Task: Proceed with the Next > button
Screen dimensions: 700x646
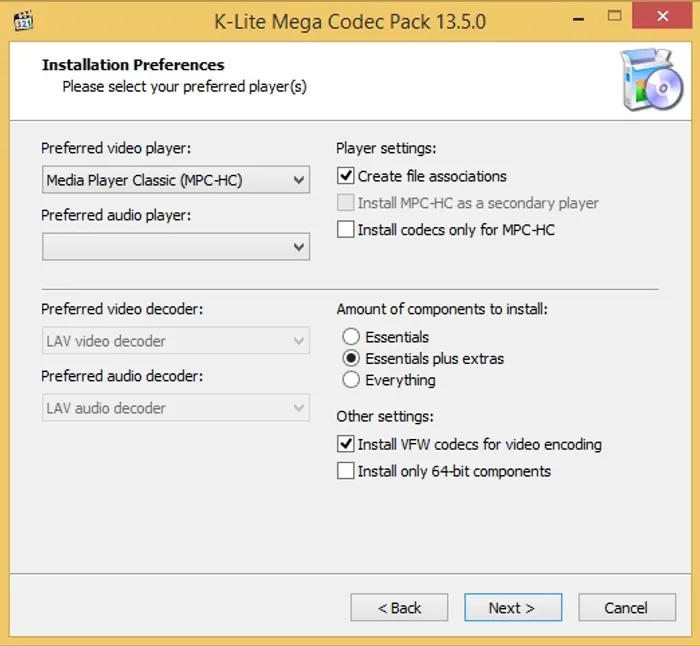Action: [513, 608]
